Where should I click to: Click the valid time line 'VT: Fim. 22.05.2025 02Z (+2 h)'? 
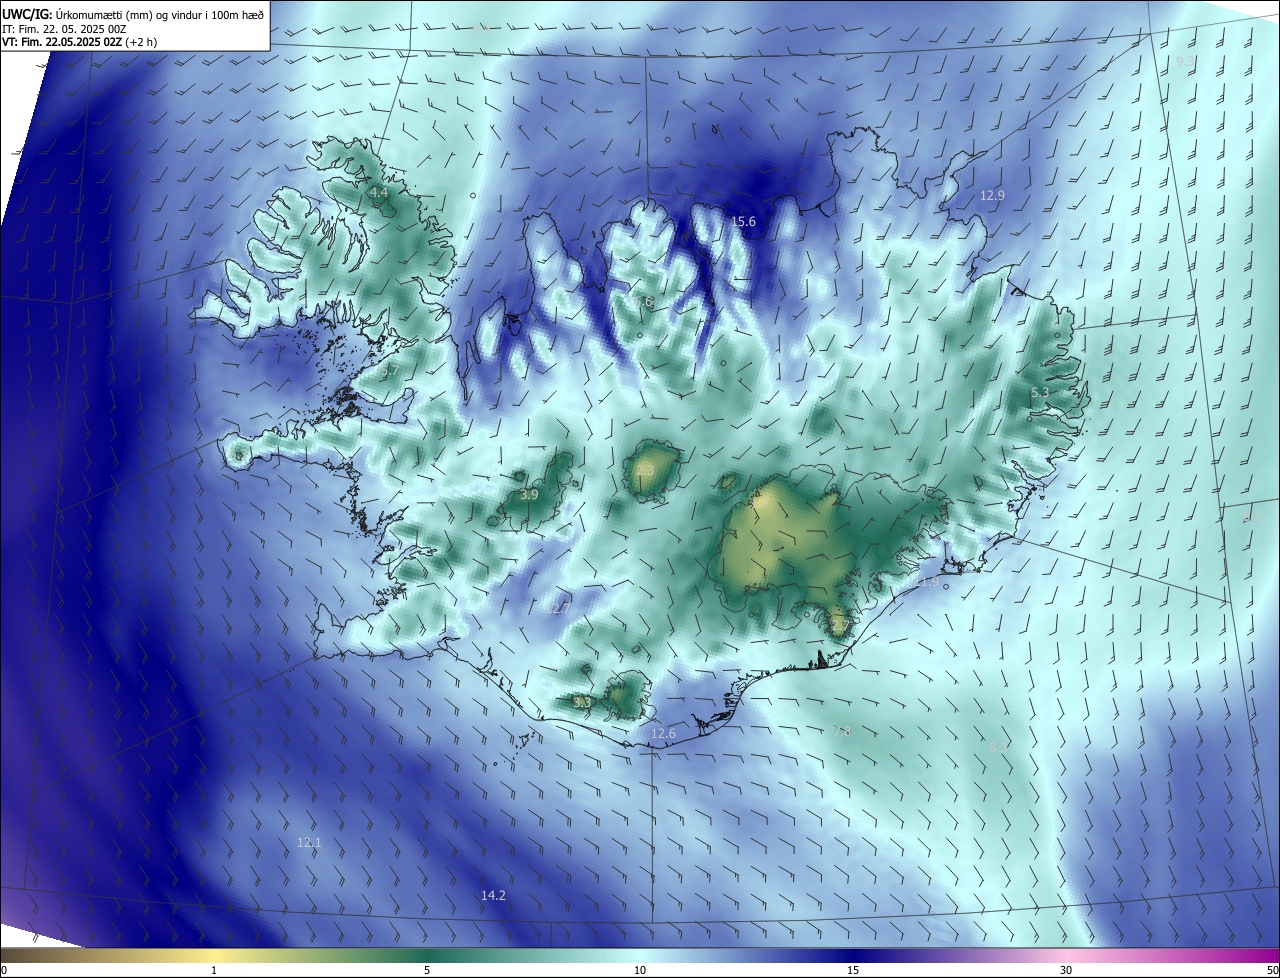tap(79, 42)
